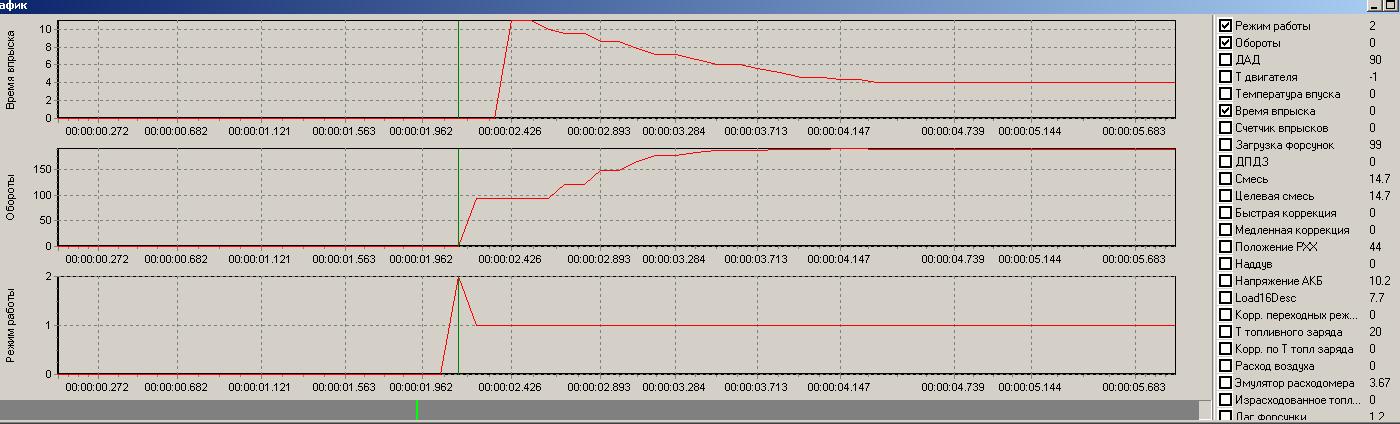
Task: Enable Расход воздуха checkbox
Action: pyautogui.click(x=1226, y=366)
